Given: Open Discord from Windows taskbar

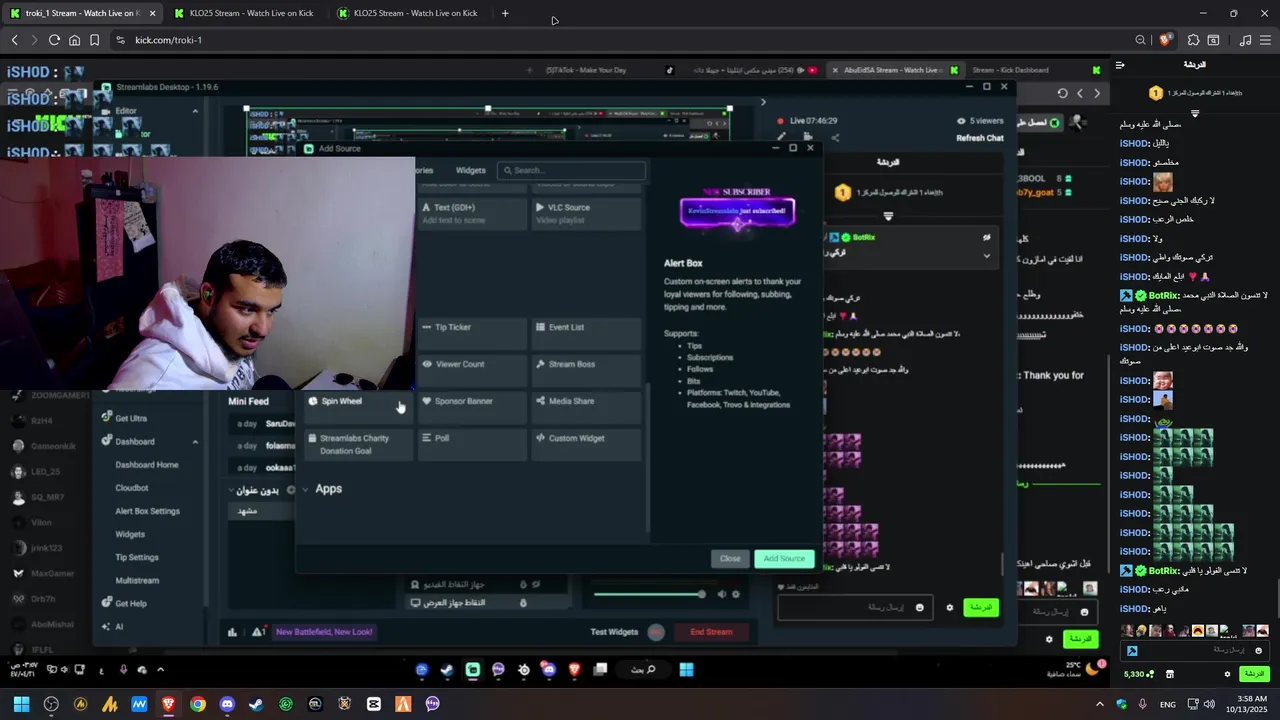Looking at the screenshot, I should click(227, 704).
